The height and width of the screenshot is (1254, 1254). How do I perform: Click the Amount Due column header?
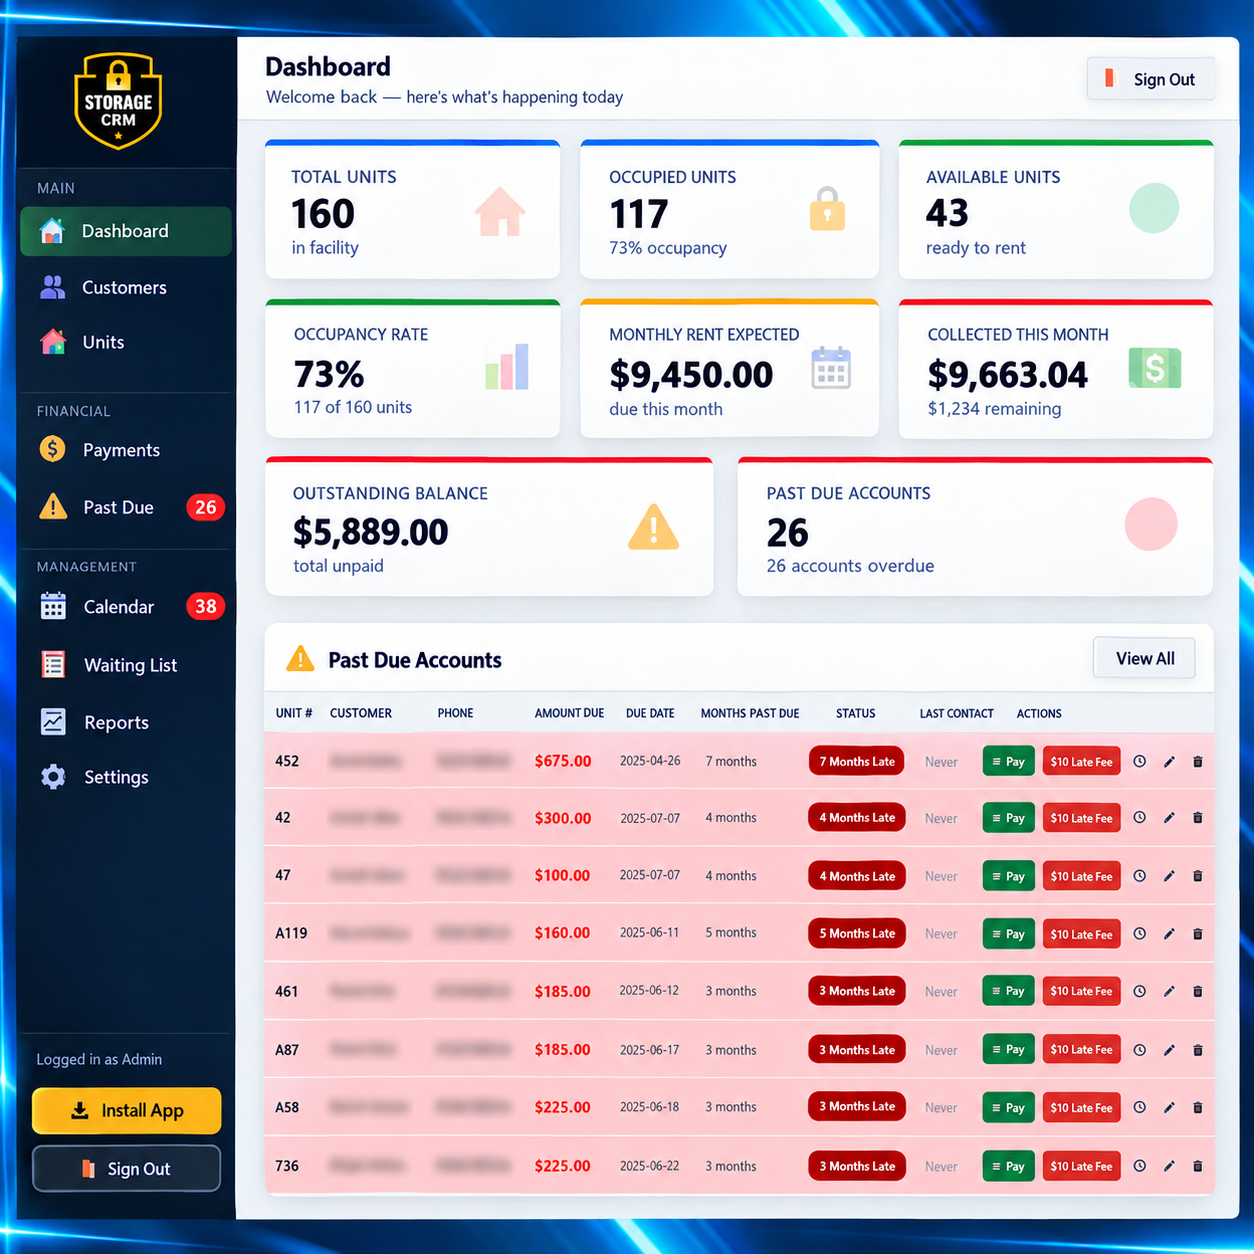569,713
